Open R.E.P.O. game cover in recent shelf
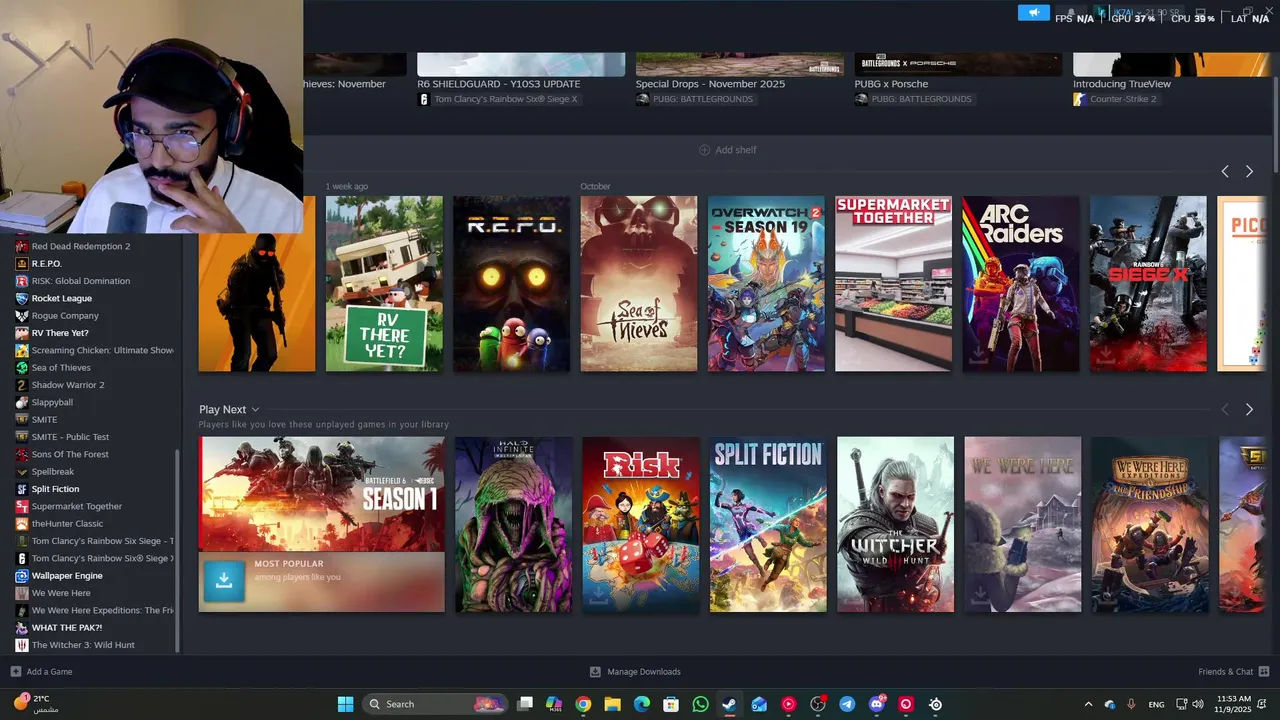The image size is (1280, 720). [512, 284]
